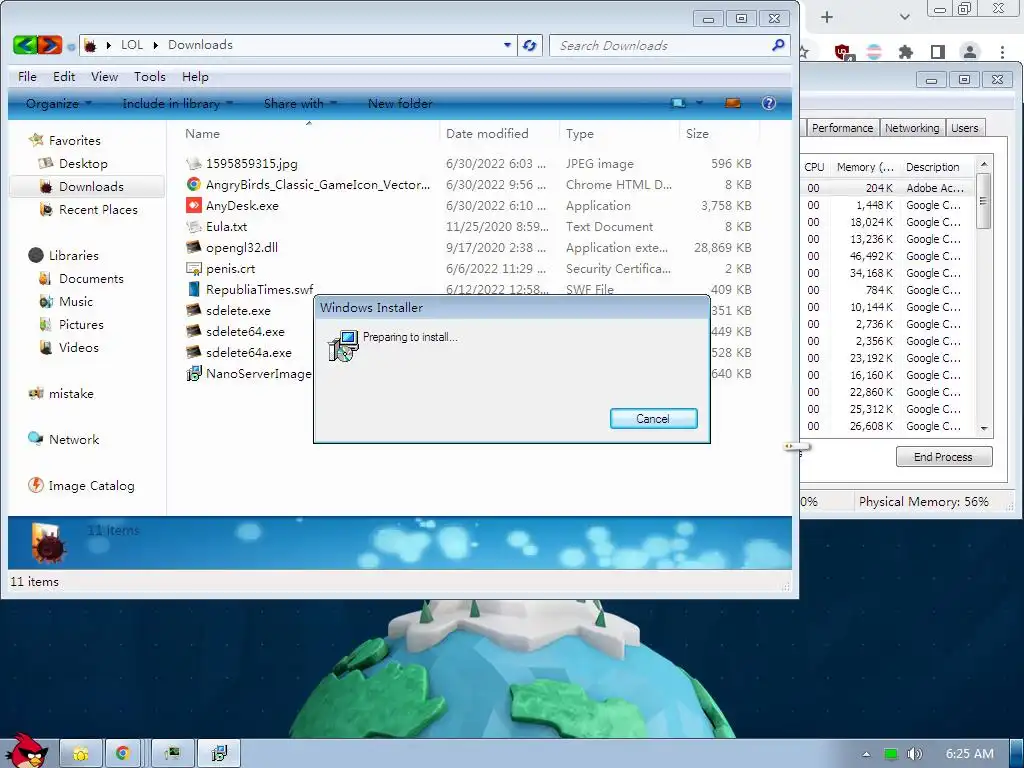Select the sdelete64.exe file icon
1024x768 pixels.
193,331
